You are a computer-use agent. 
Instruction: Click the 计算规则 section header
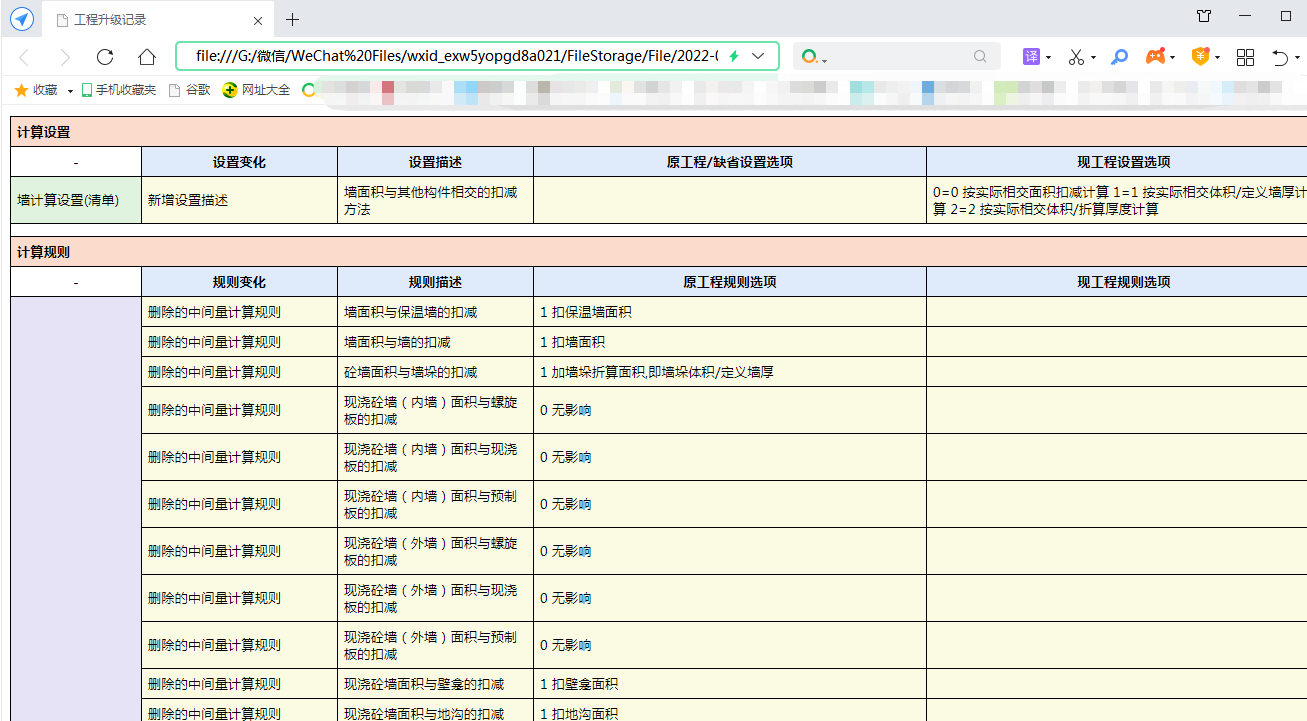pyautogui.click(x=658, y=252)
